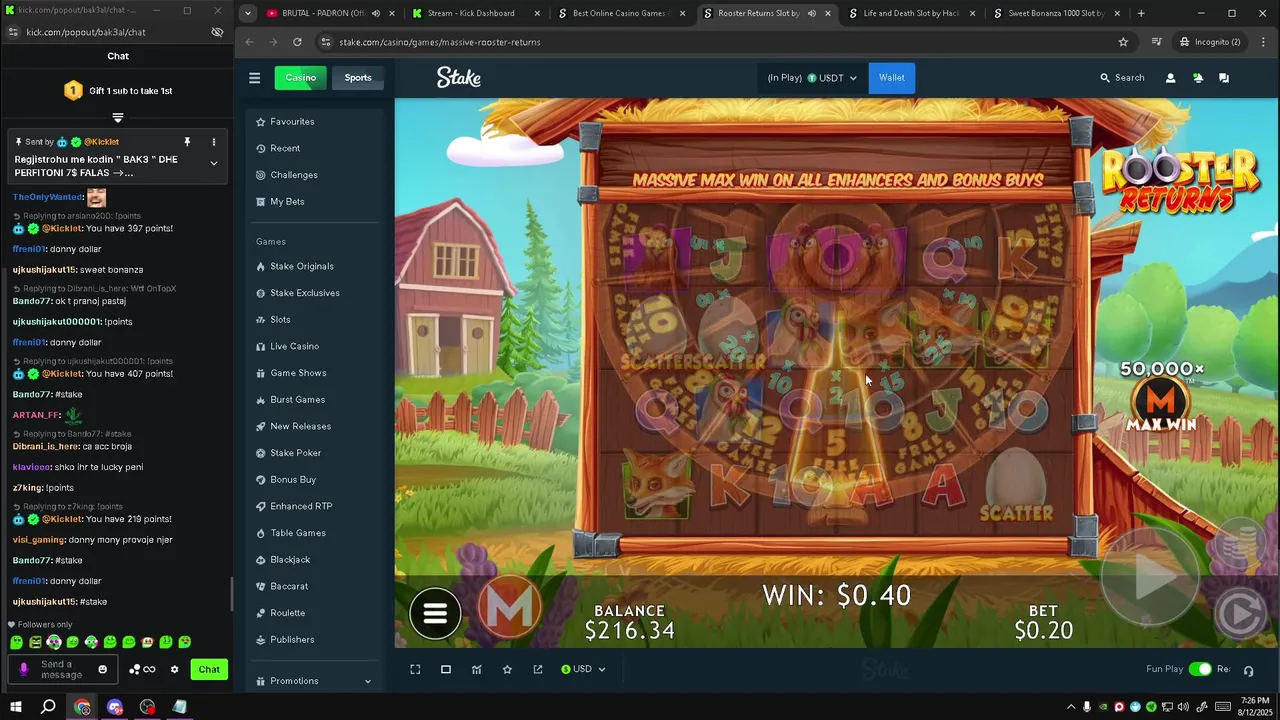Expand the pinned Kicklet message chevron
Viewport: 1280px width, 720px height.
213,164
